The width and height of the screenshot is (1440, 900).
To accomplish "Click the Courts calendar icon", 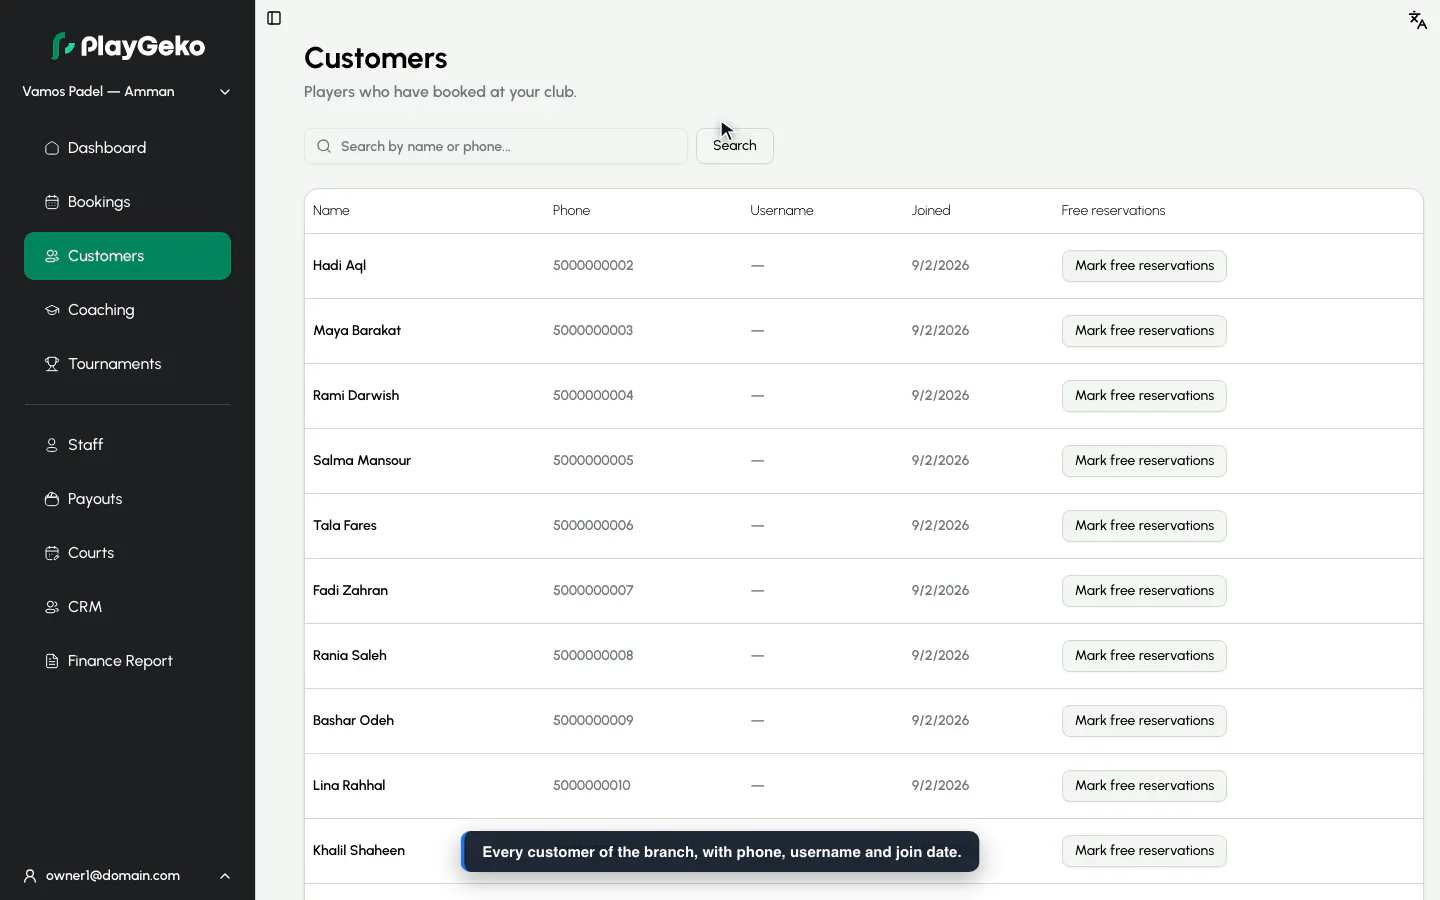I will (52, 553).
